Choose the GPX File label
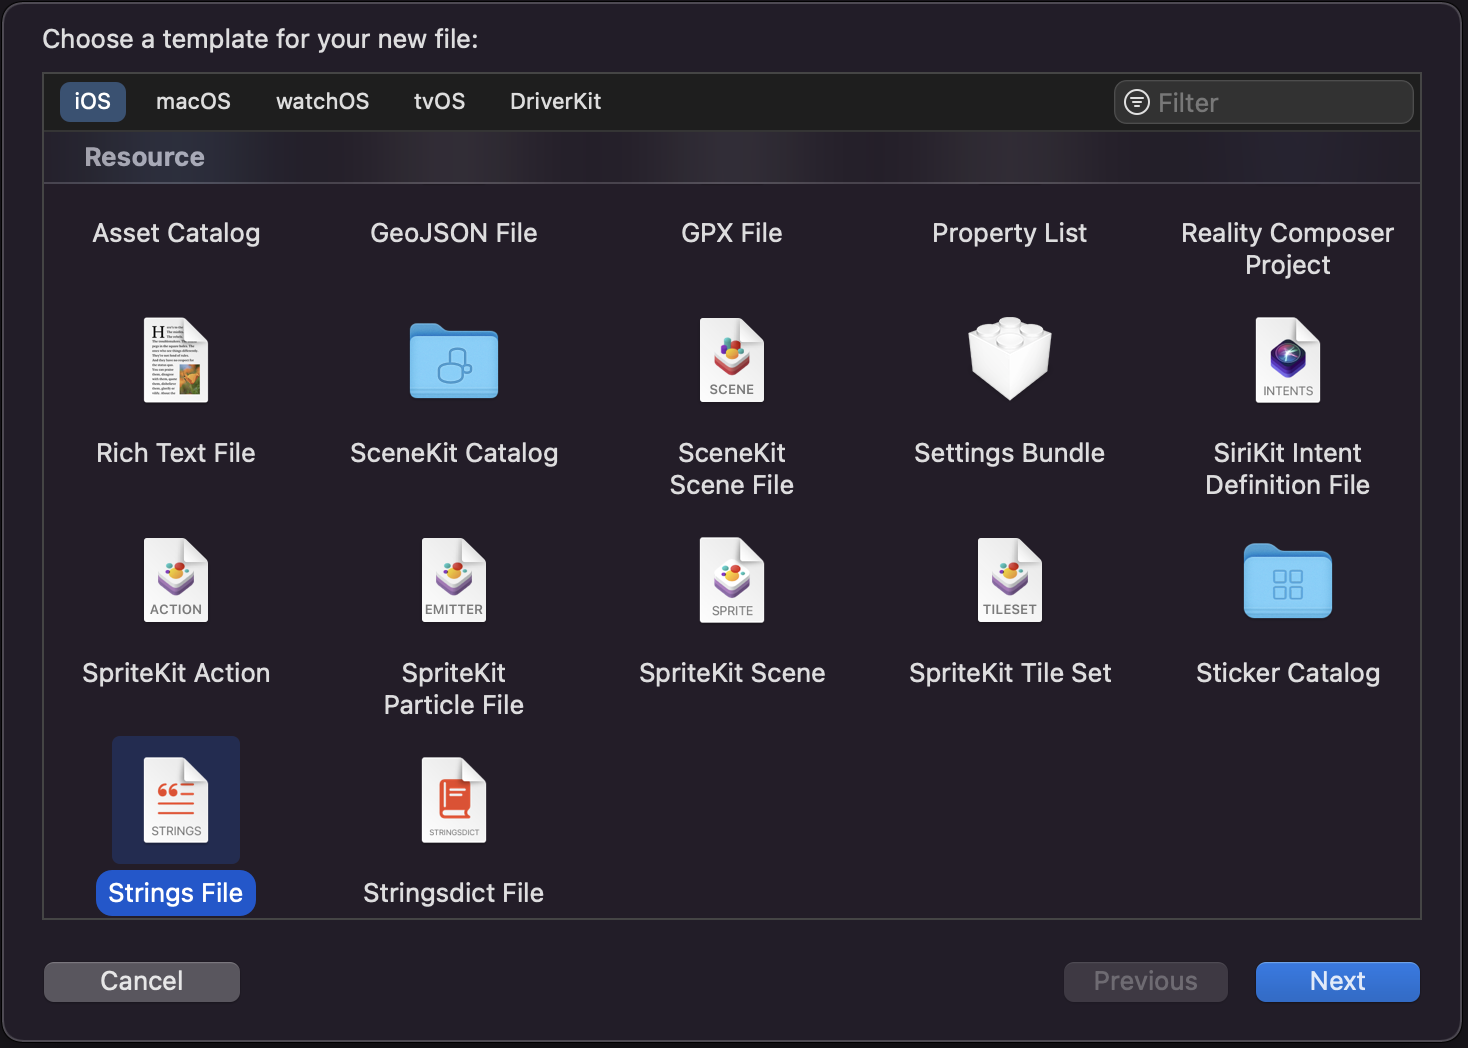This screenshot has width=1468, height=1048. (732, 233)
